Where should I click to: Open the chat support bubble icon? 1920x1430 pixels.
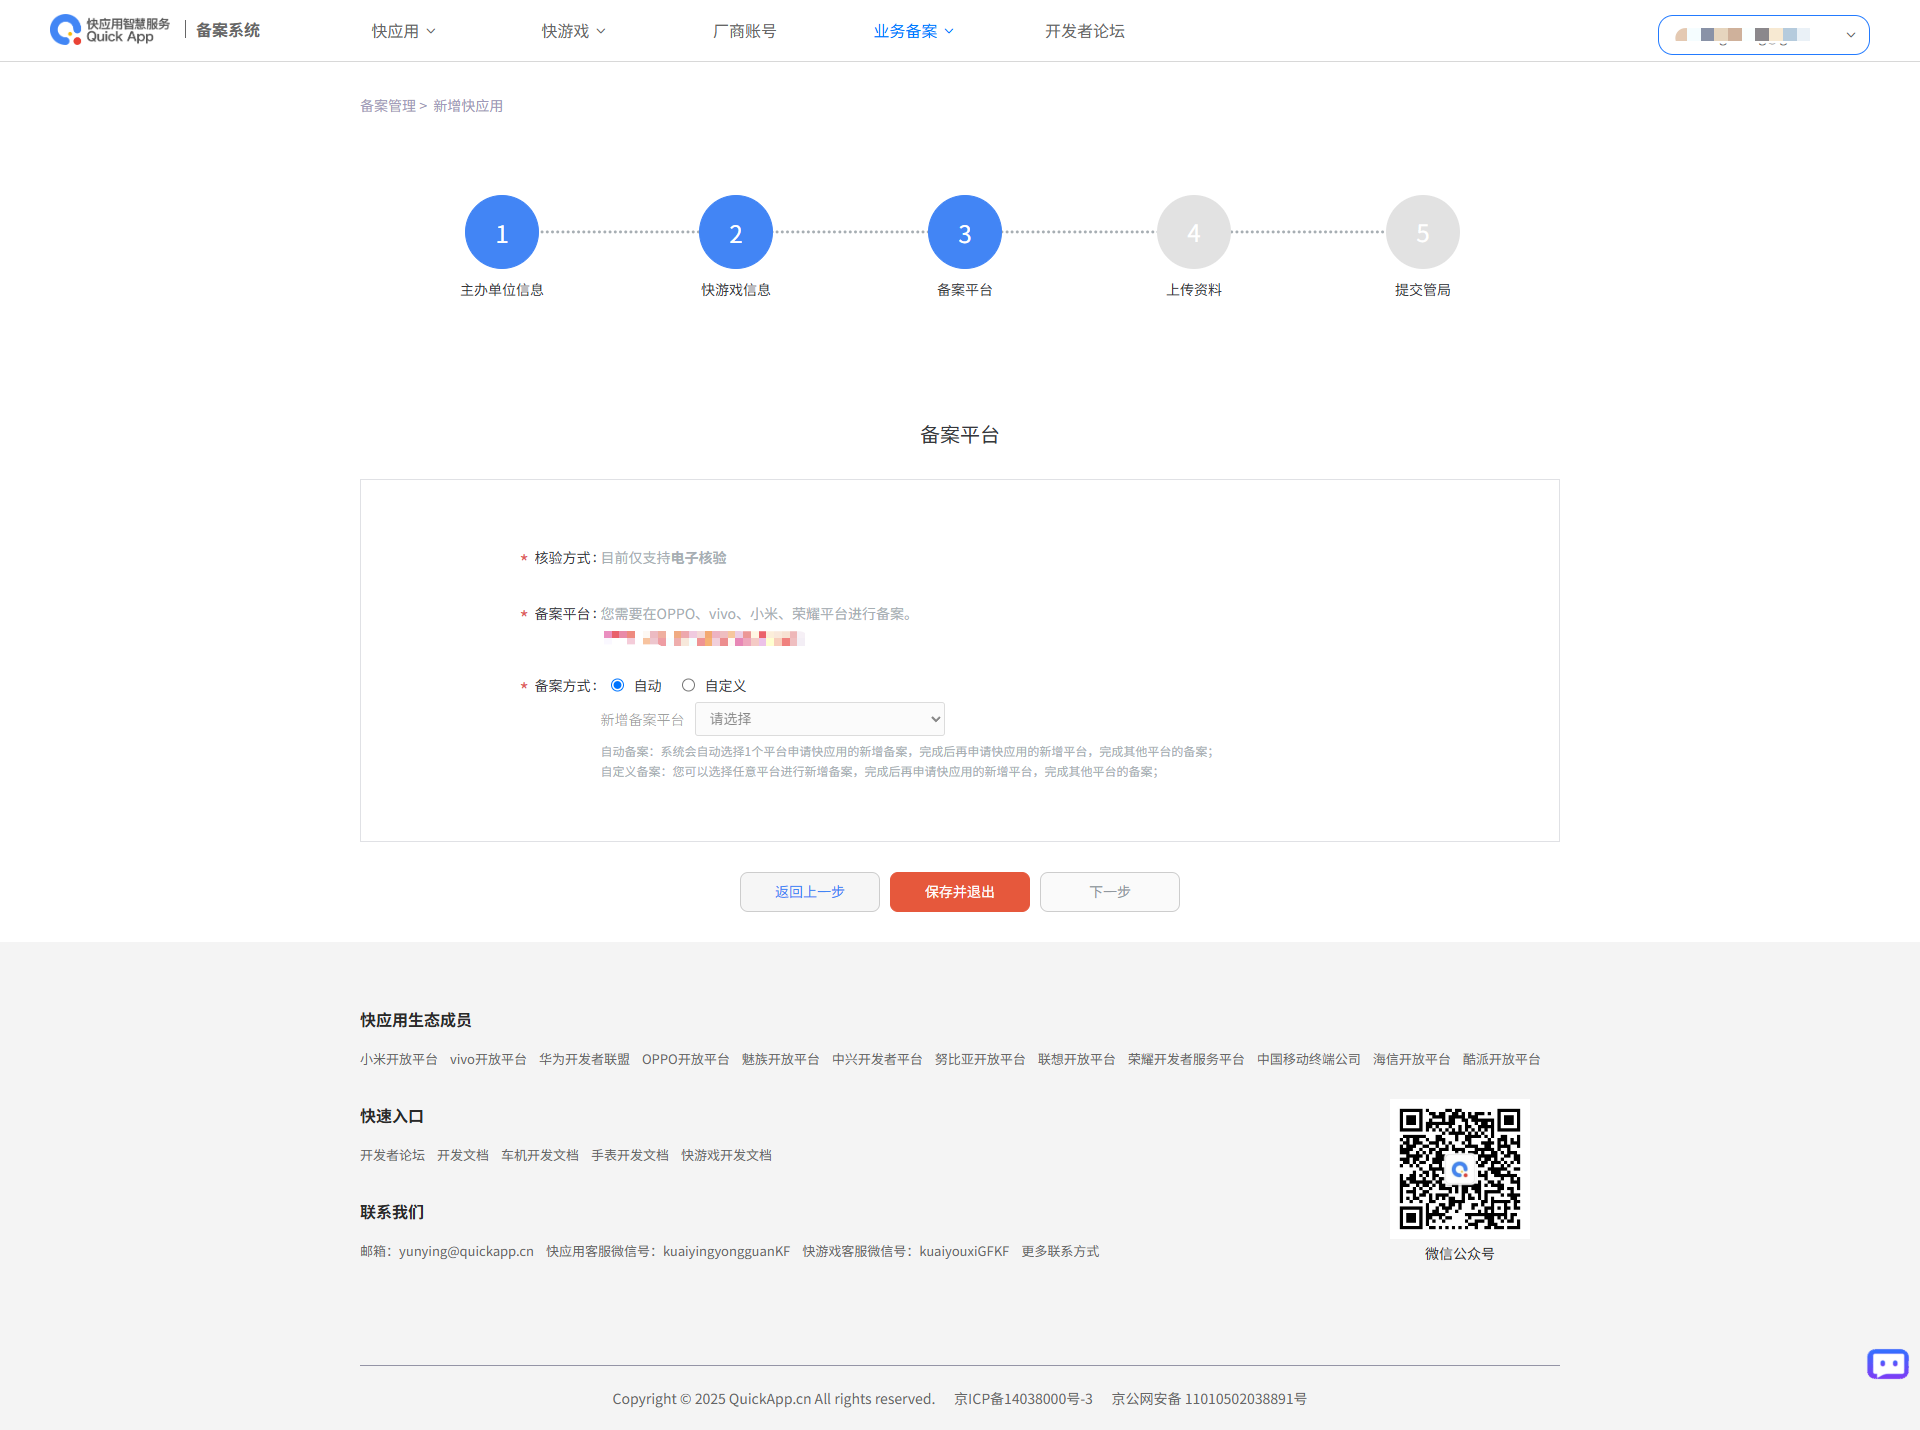coord(1887,1364)
